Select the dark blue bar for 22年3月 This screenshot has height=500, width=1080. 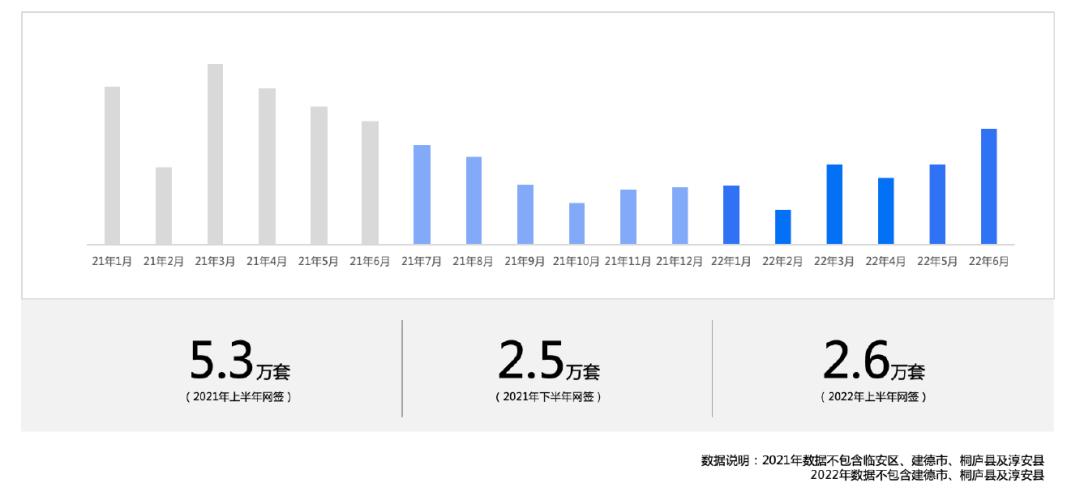click(834, 204)
